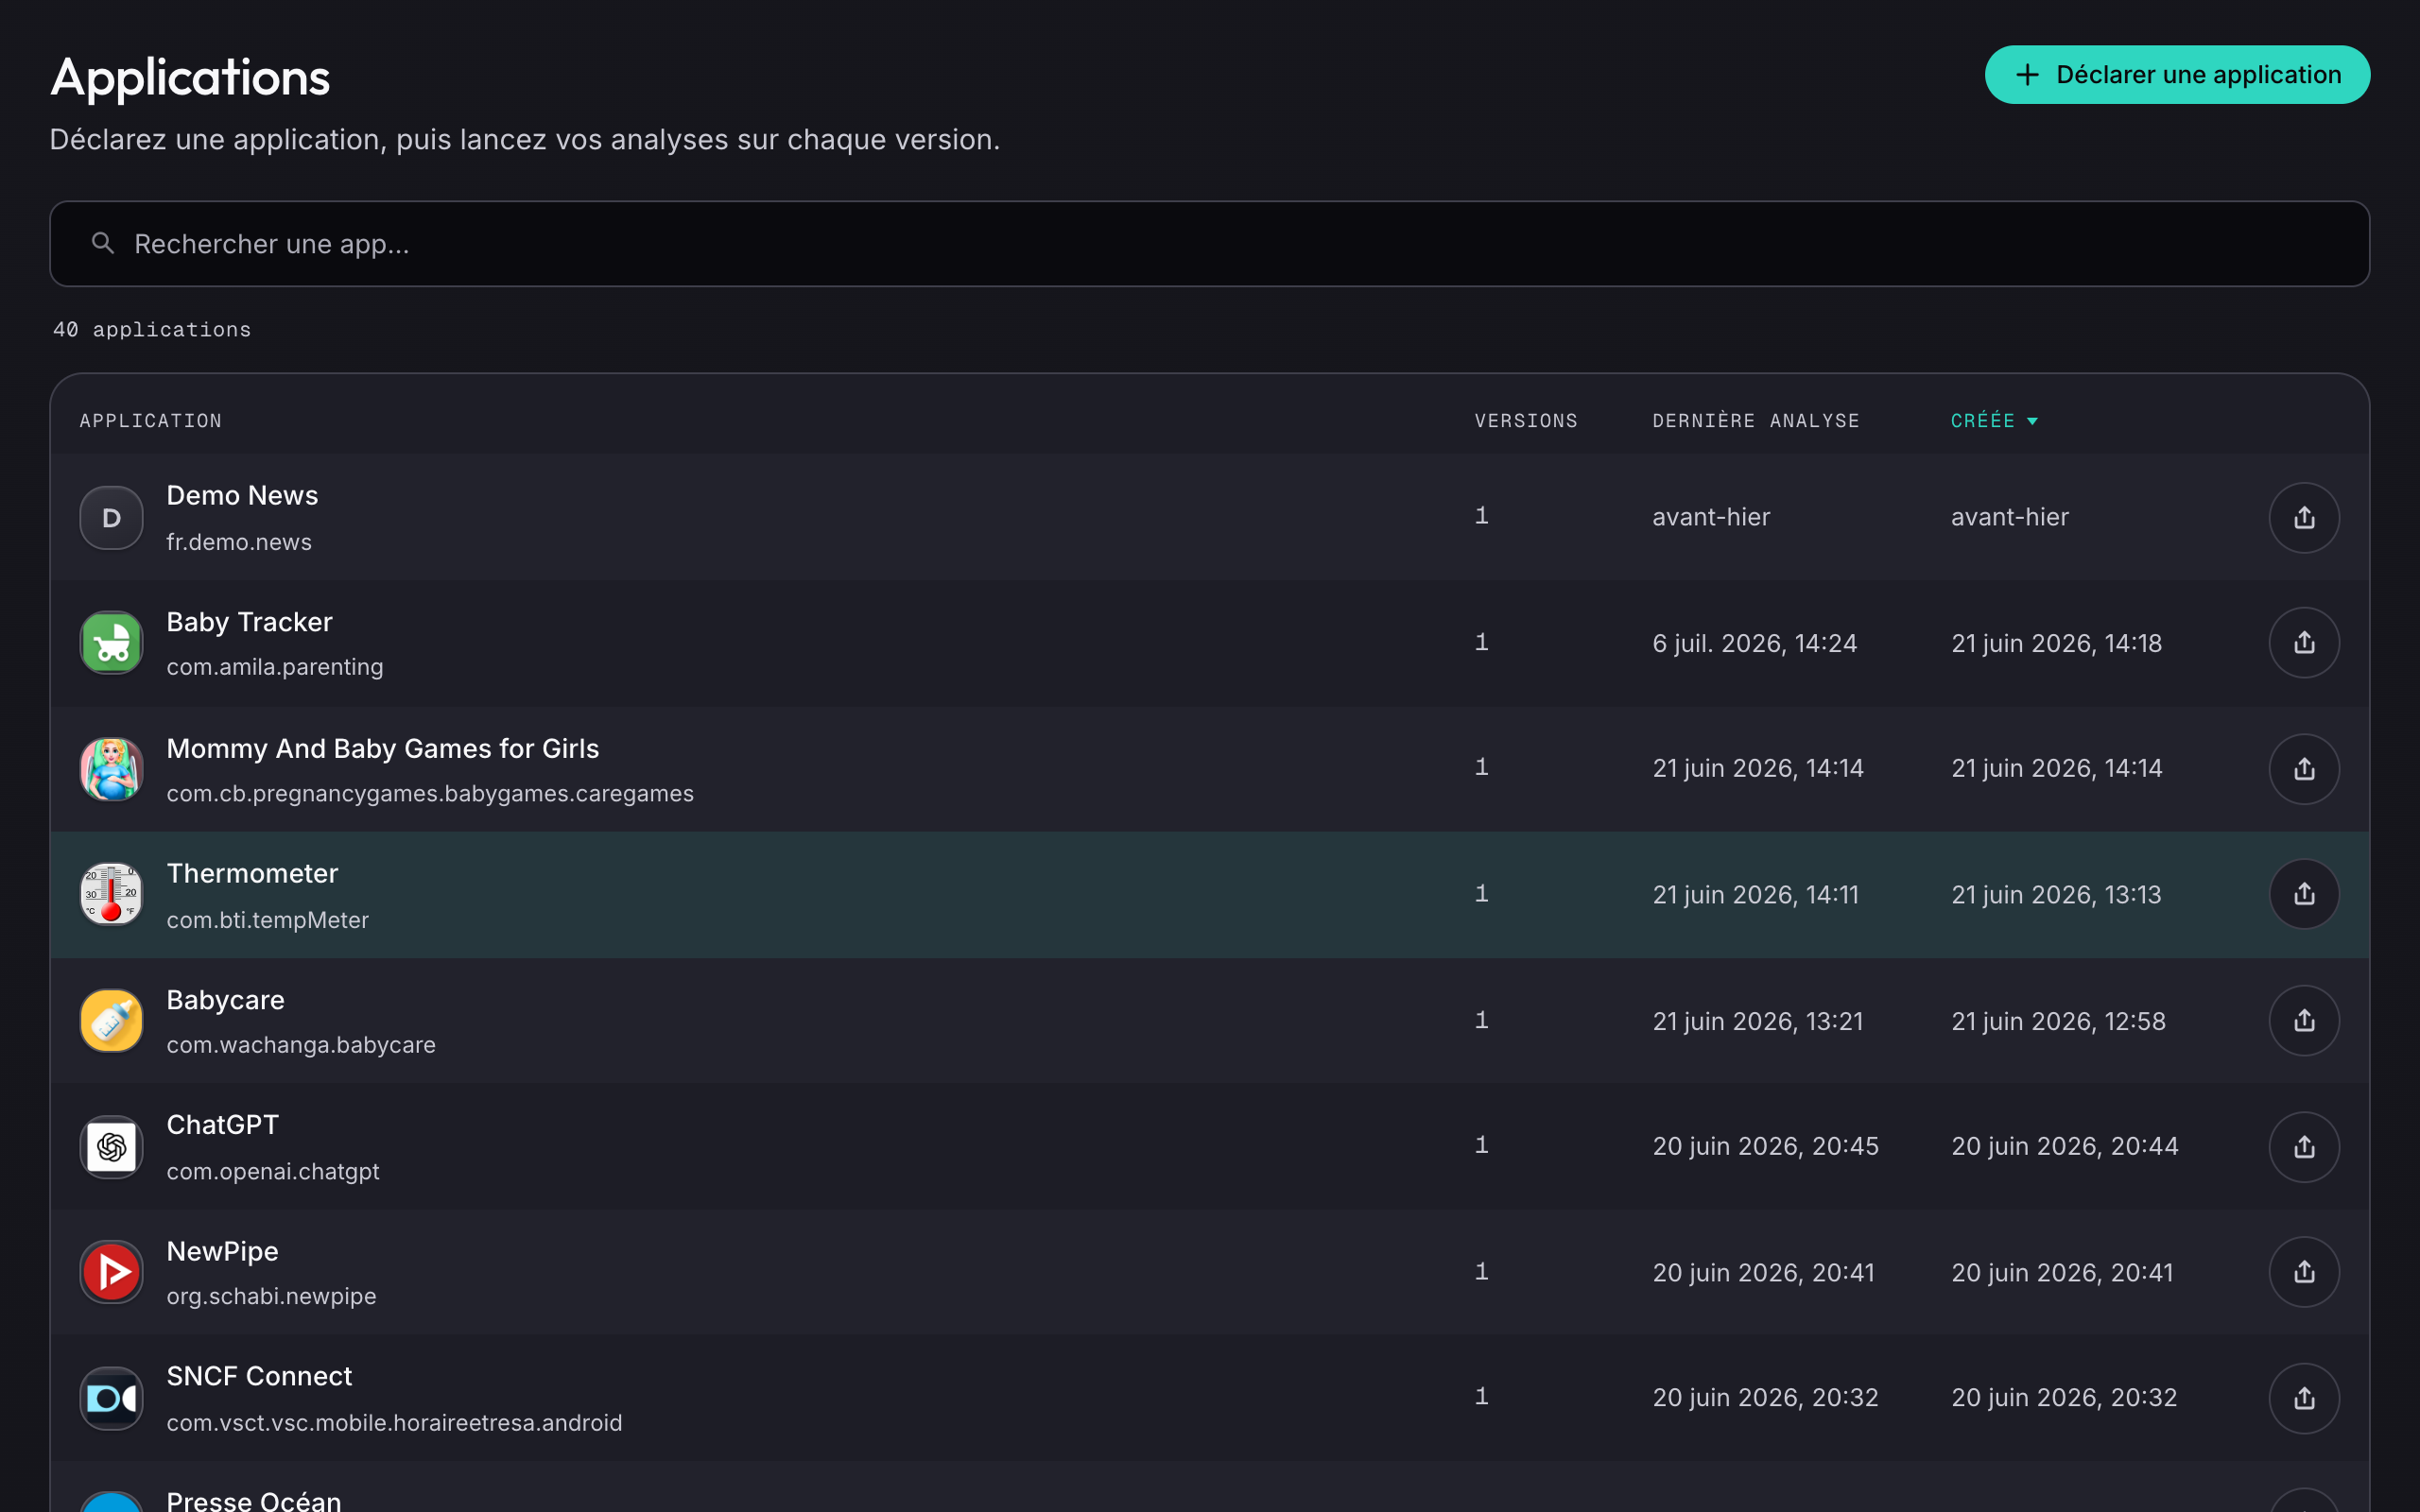Click share icon on ChatGPT row
Screen dimensions: 2420x1512
(x=2304, y=1146)
